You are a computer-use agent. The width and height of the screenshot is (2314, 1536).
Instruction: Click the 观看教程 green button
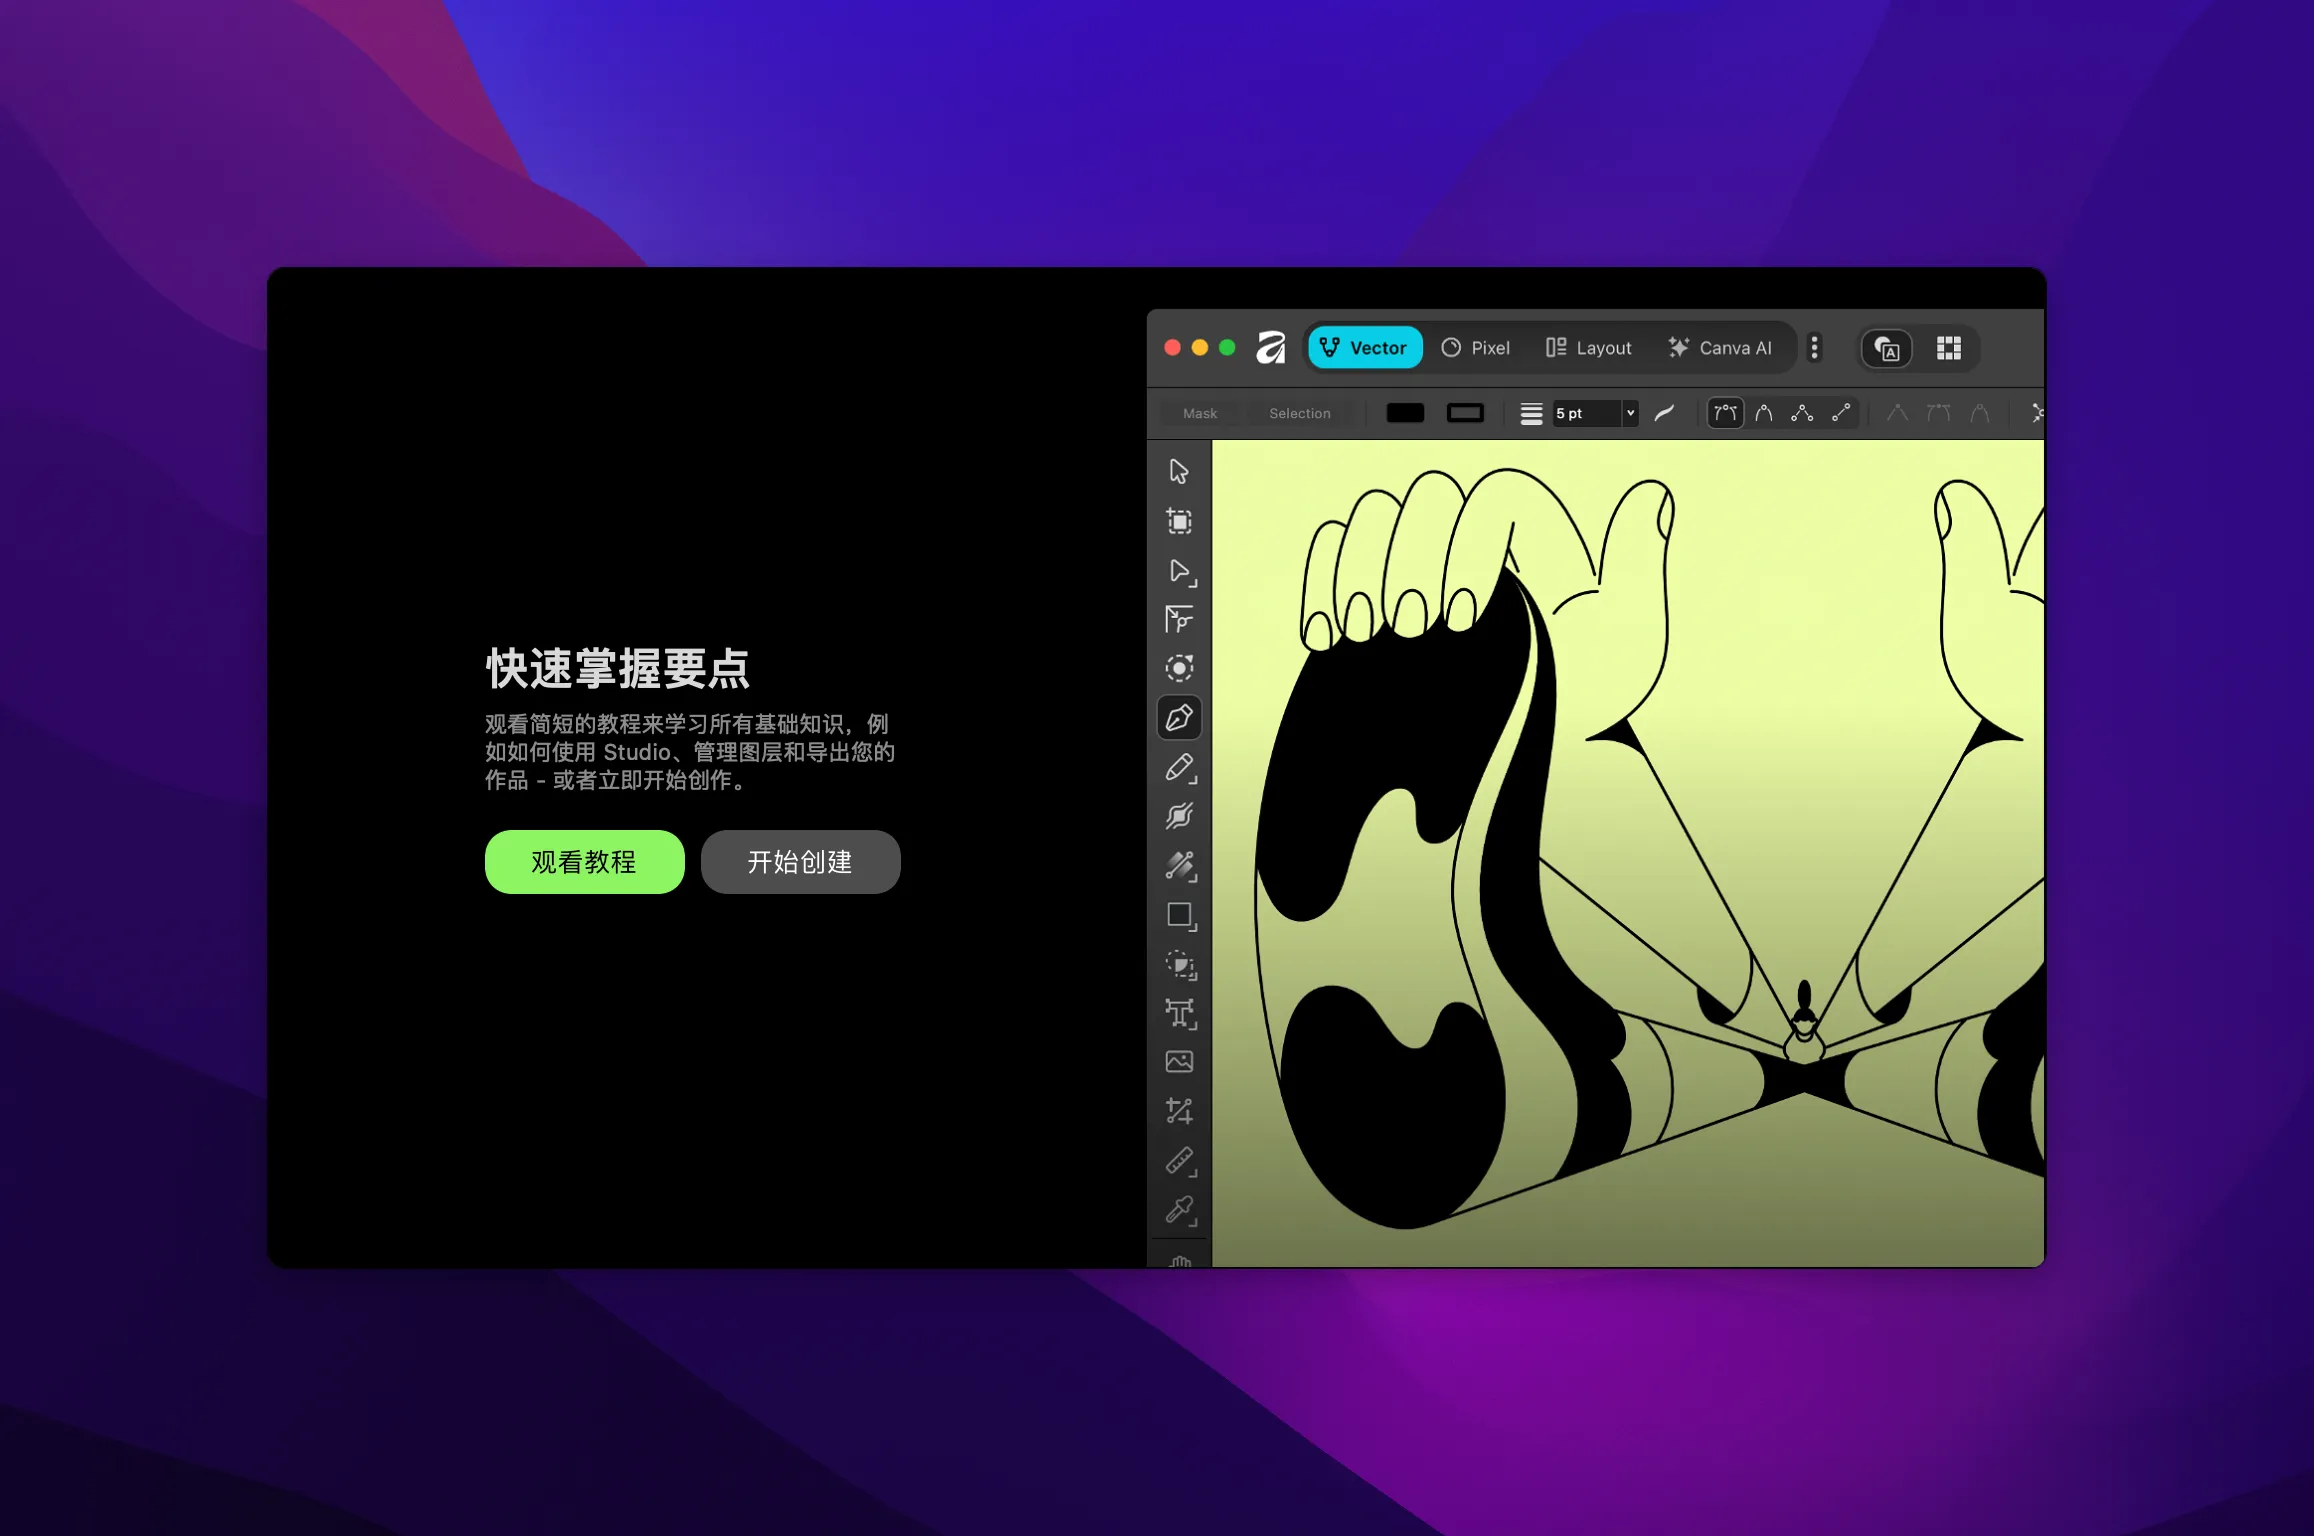584,862
